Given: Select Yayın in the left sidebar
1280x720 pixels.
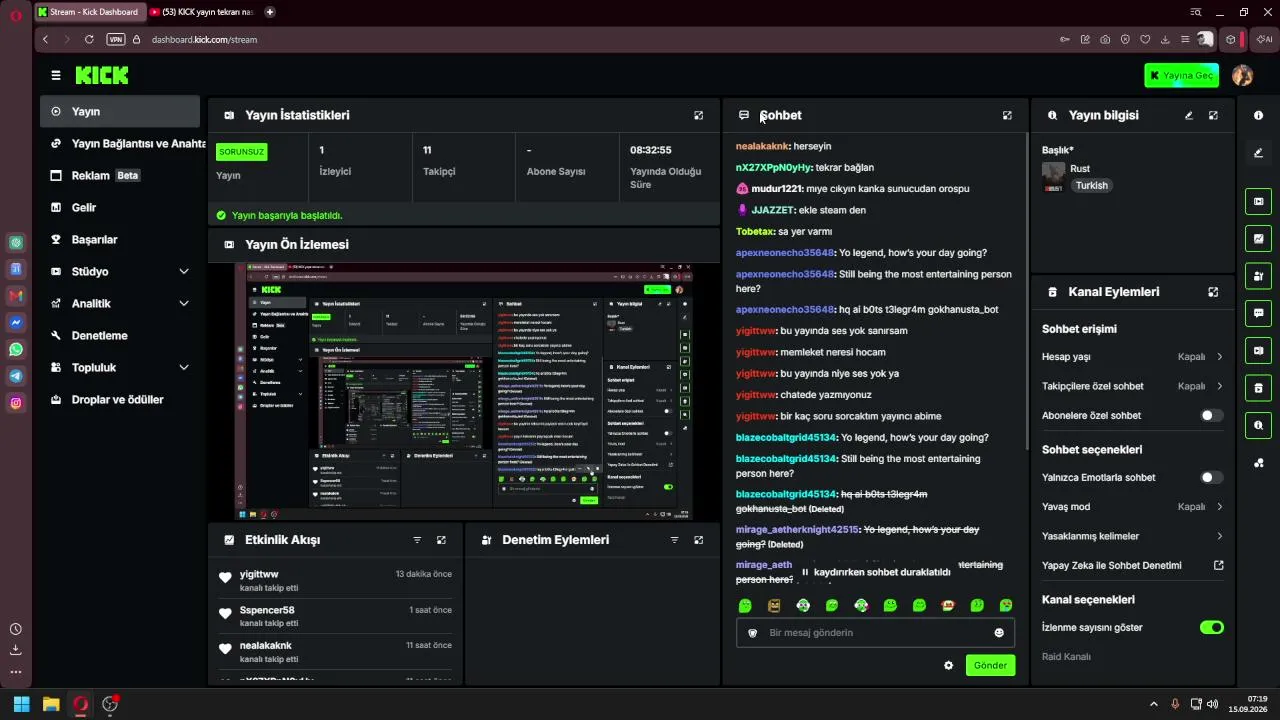Looking at the screenshot, I should click(120, 111).
